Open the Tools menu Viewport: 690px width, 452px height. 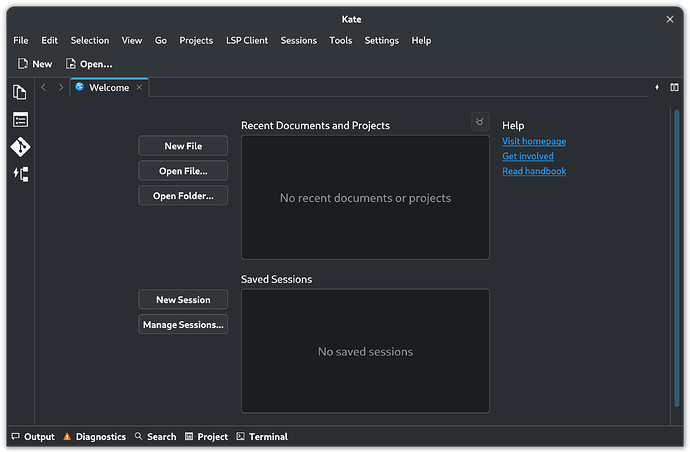[341, 40]
